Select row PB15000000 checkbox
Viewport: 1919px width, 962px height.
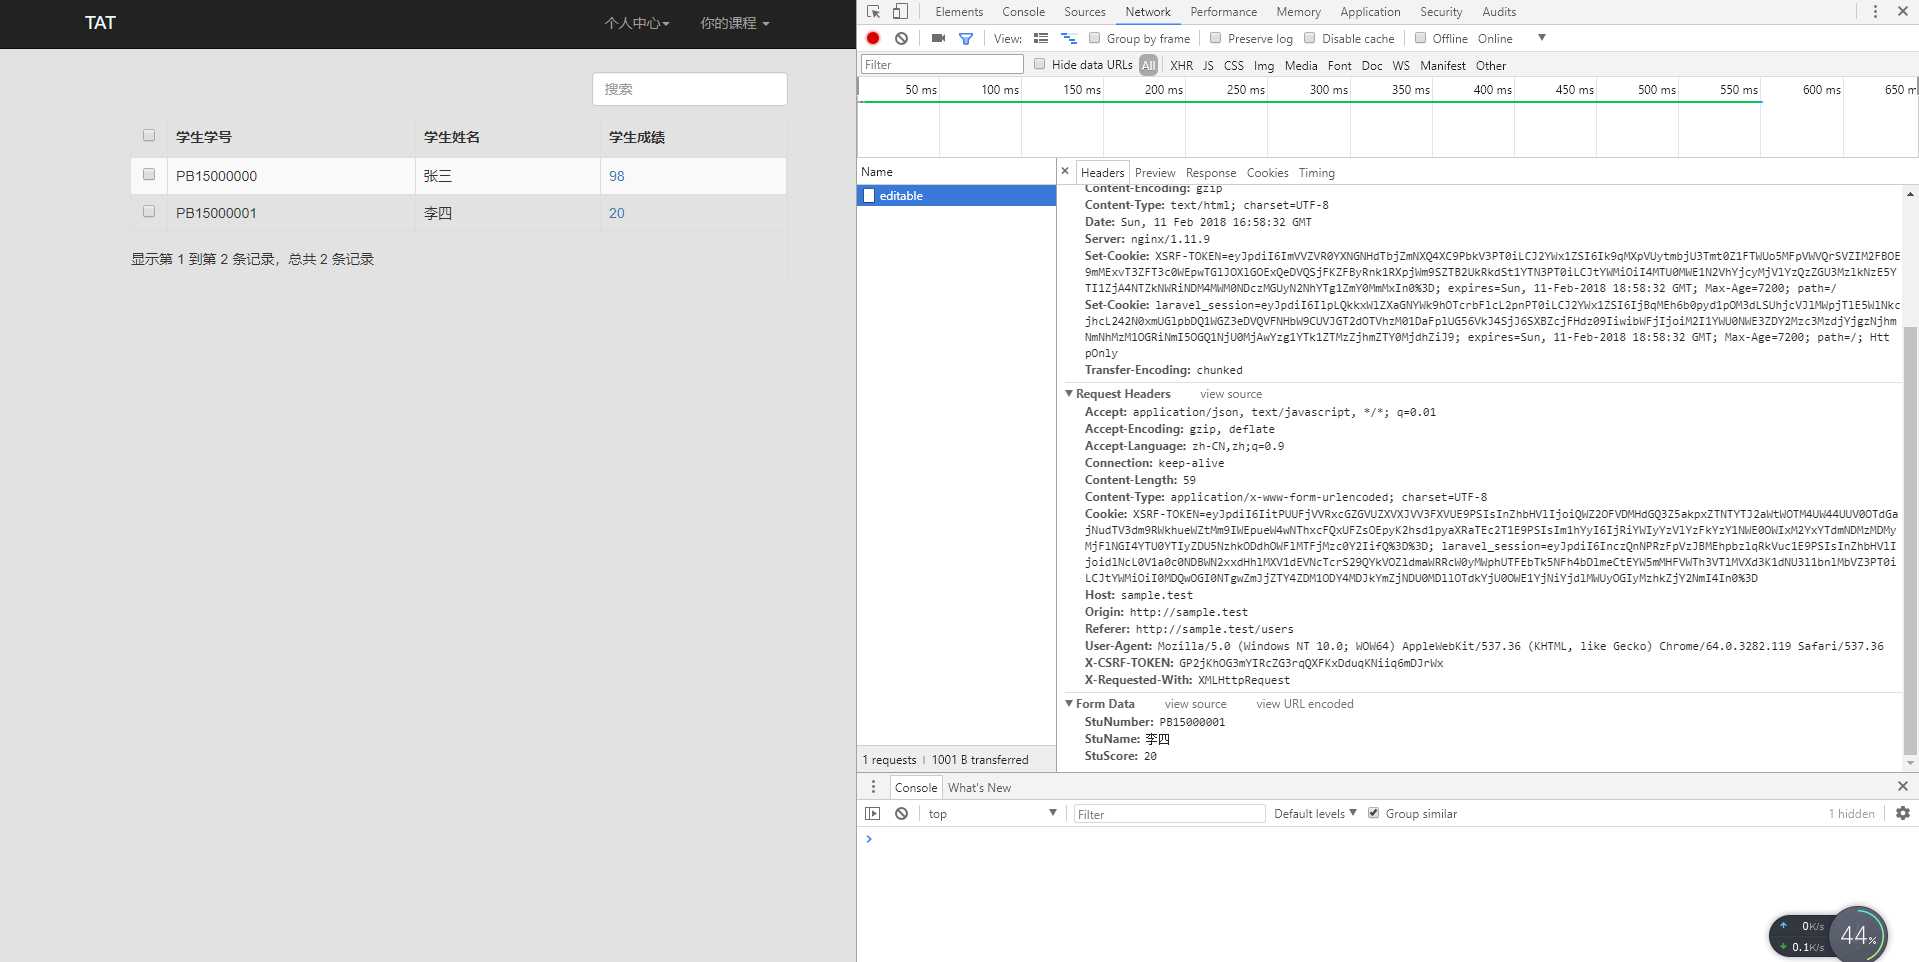pyautogui.click(x=149, y=174)
